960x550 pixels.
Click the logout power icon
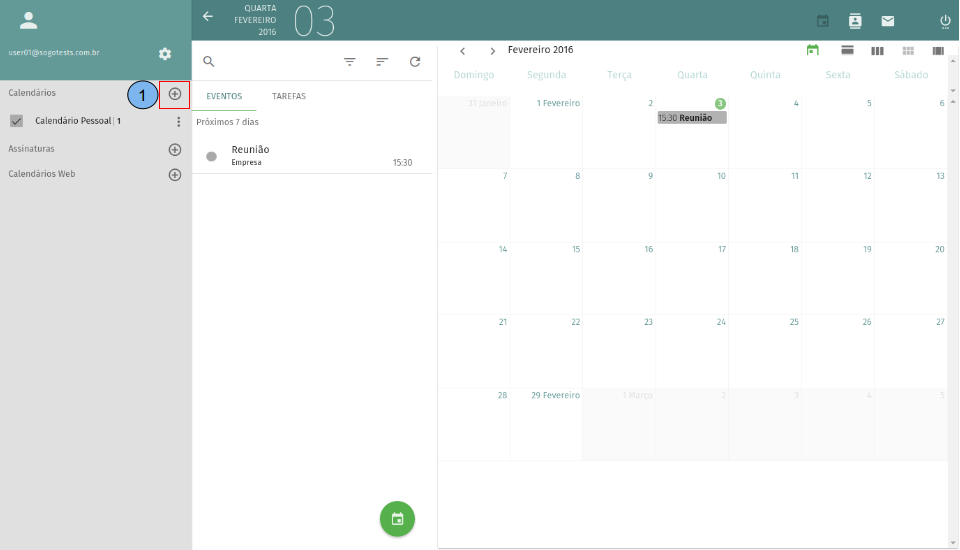[x=945, y=21]
